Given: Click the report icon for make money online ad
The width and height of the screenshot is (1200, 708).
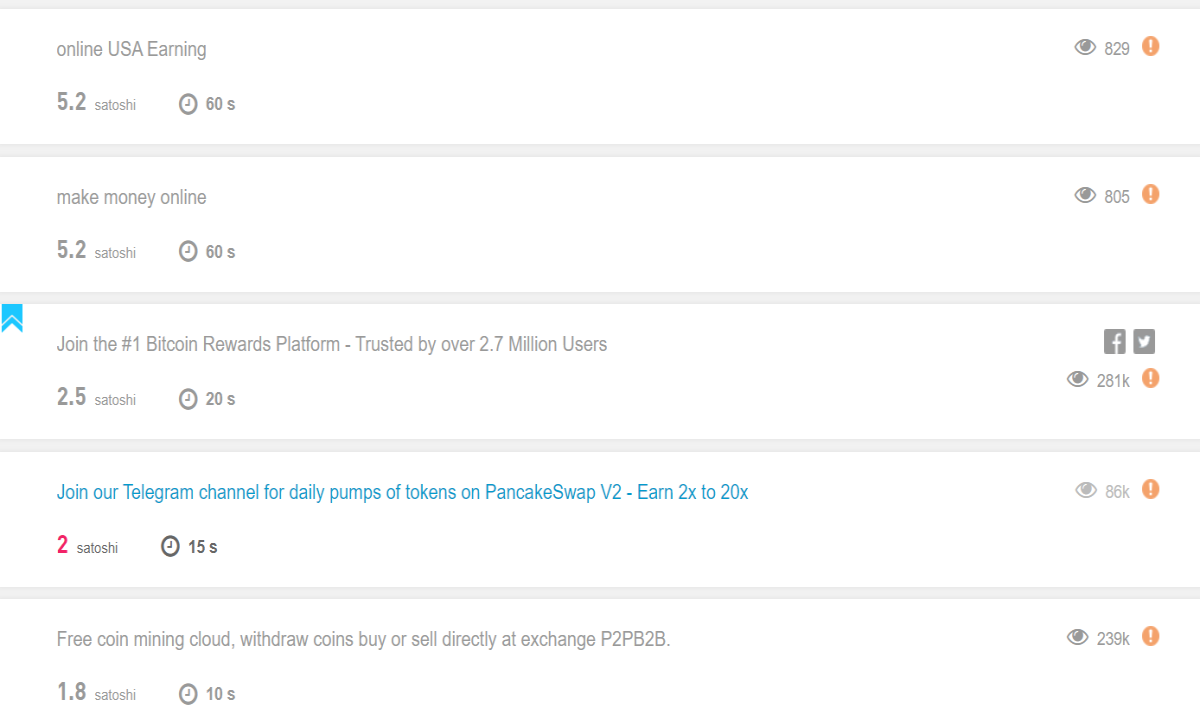Looking at the screenshot, I should pyautogui.click(x=1151, y=194).
